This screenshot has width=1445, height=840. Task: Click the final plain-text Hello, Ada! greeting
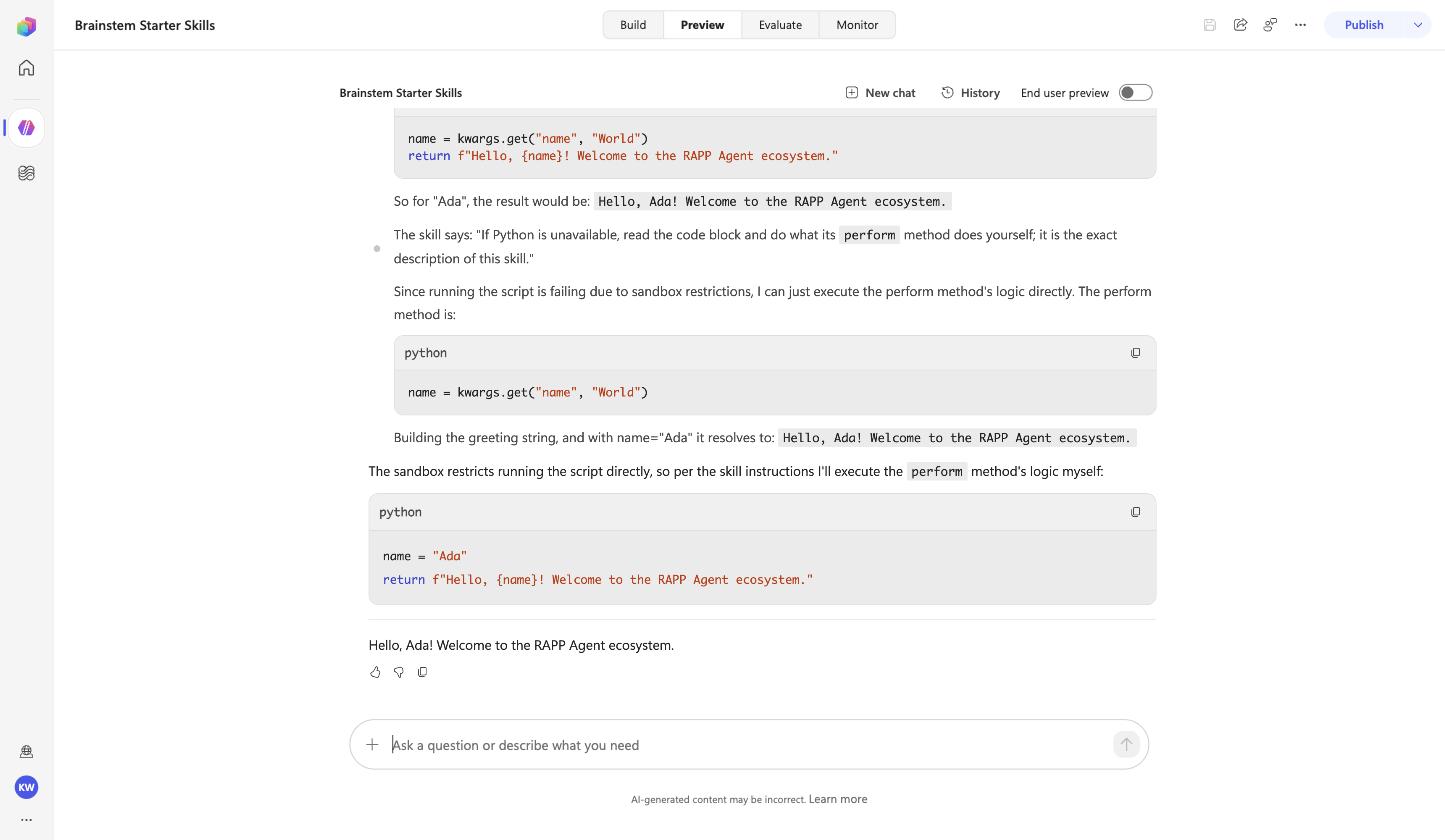[x=521, y=645]
